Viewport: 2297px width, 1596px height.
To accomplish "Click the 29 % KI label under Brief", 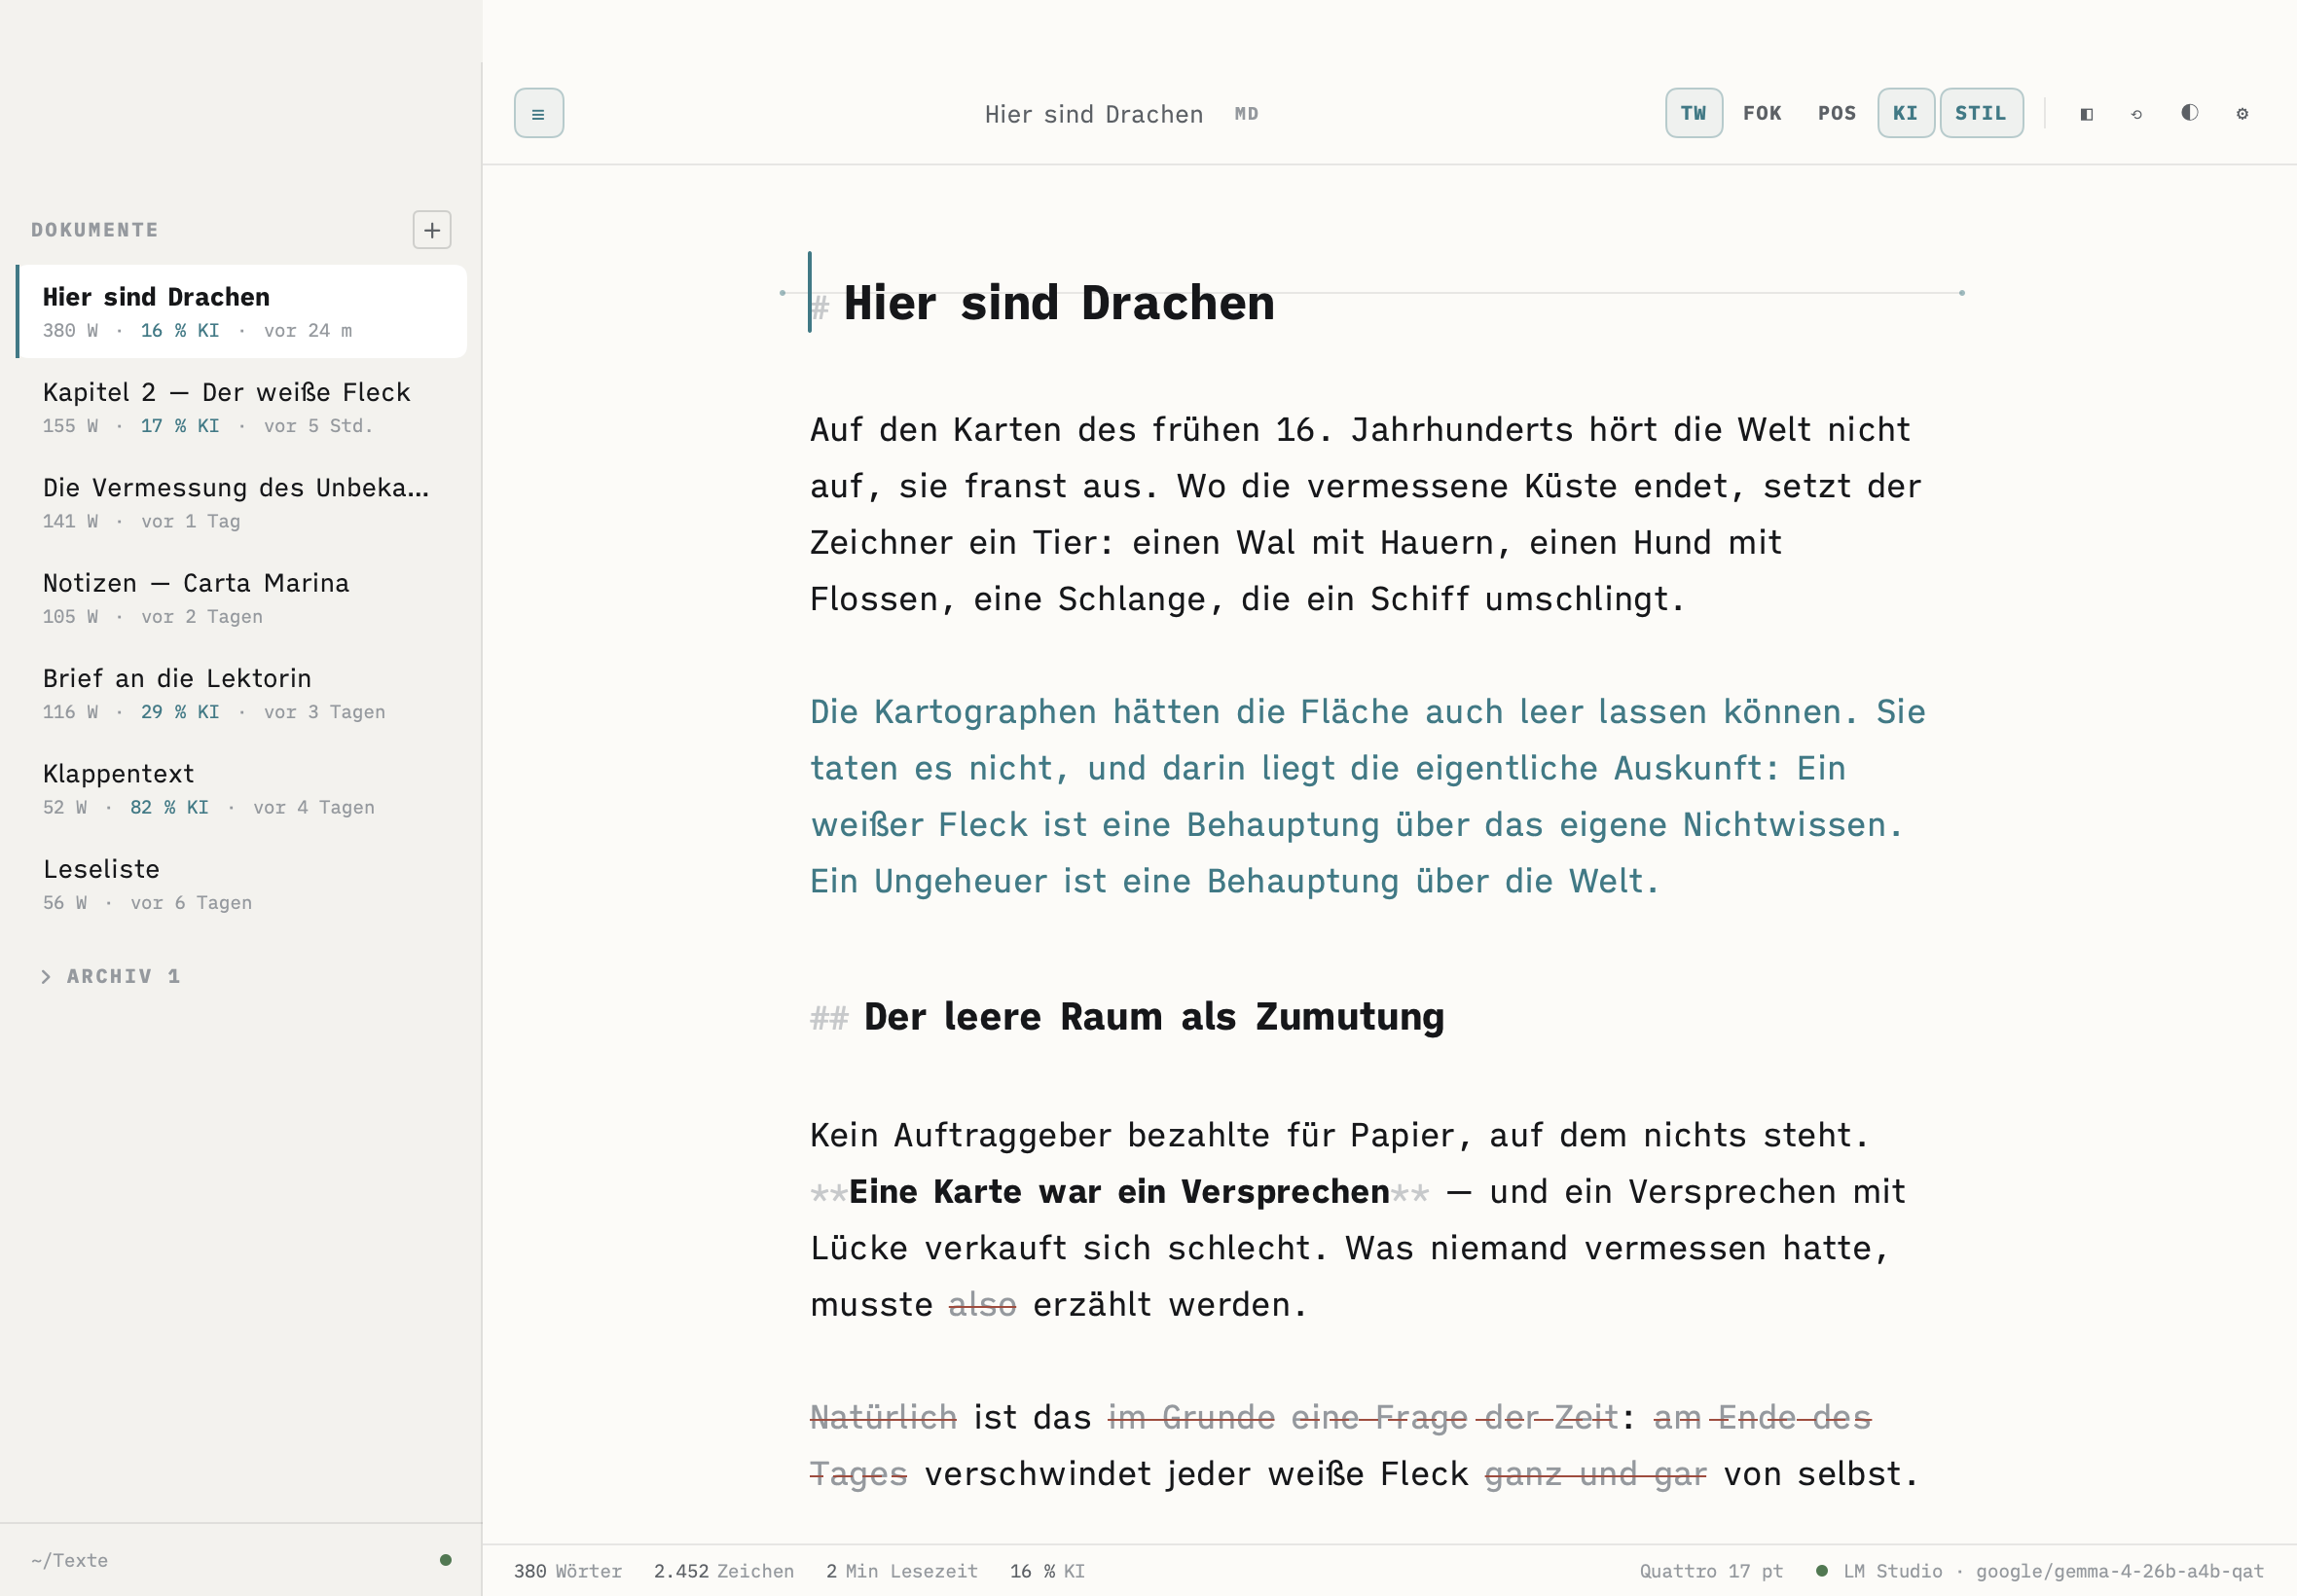I will pos(180,712).
